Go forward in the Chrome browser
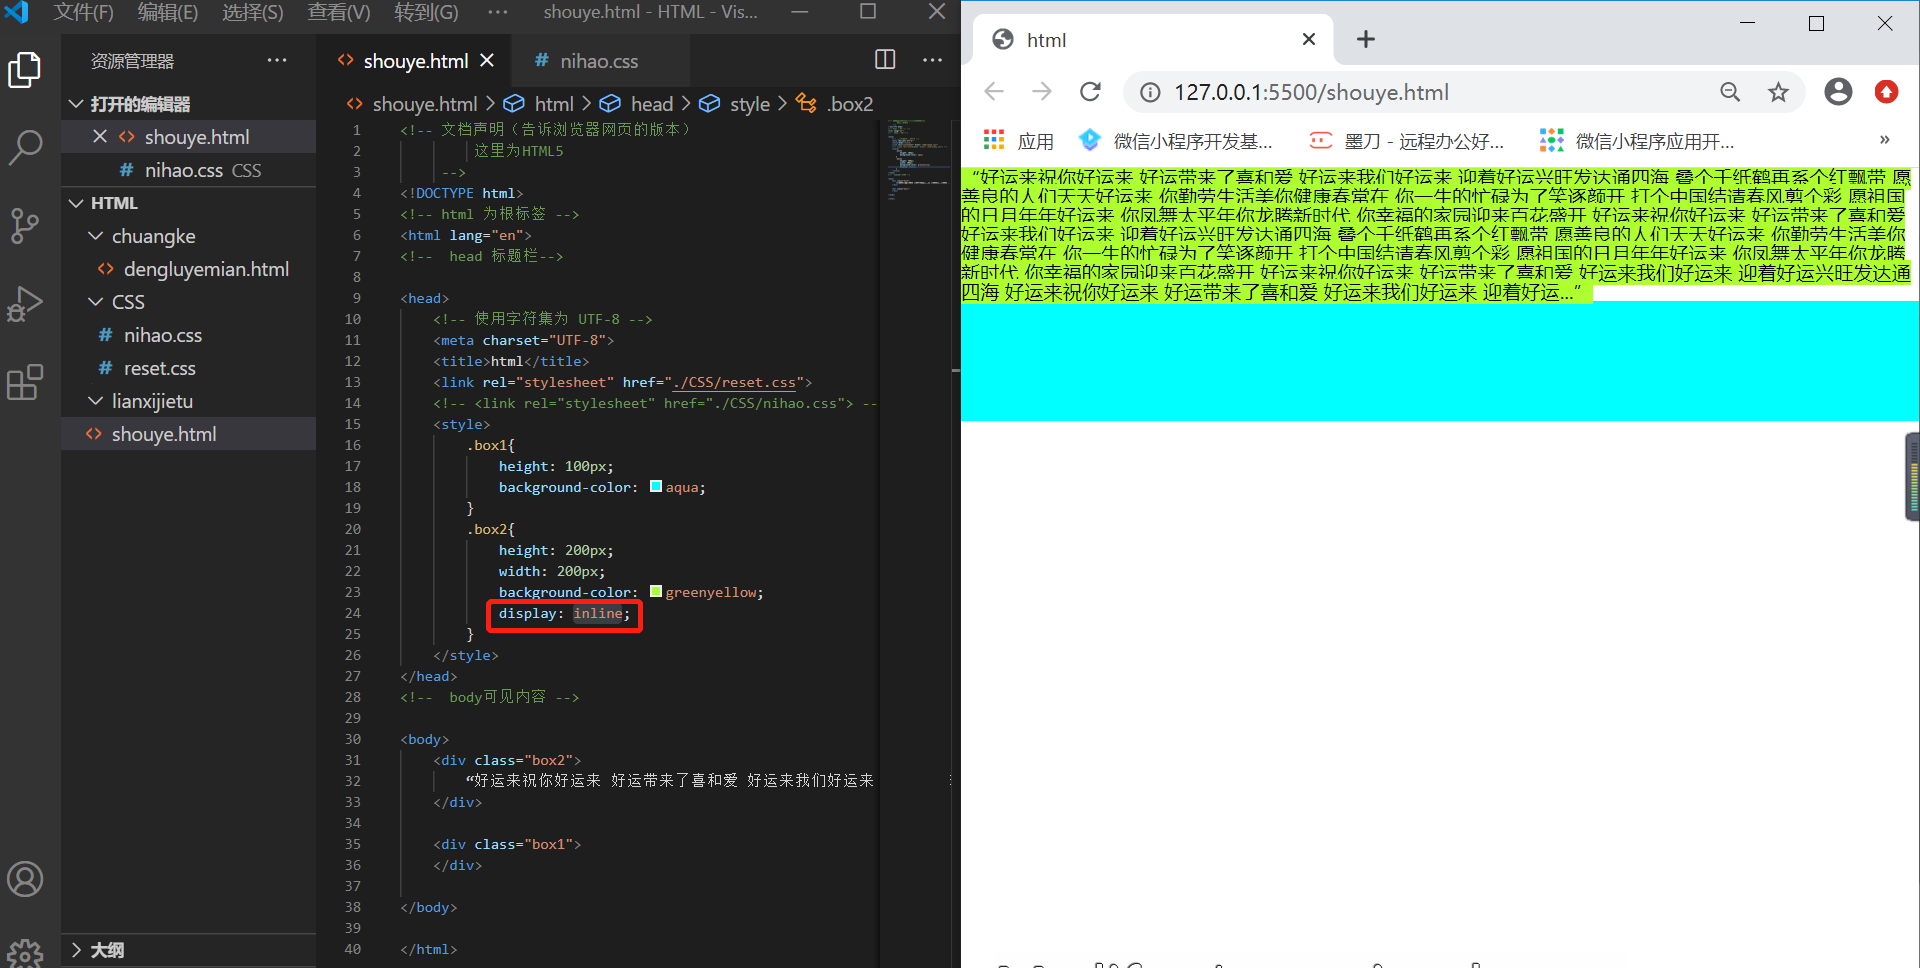This screenshot has height=968, width=1920. point(1042,92)
